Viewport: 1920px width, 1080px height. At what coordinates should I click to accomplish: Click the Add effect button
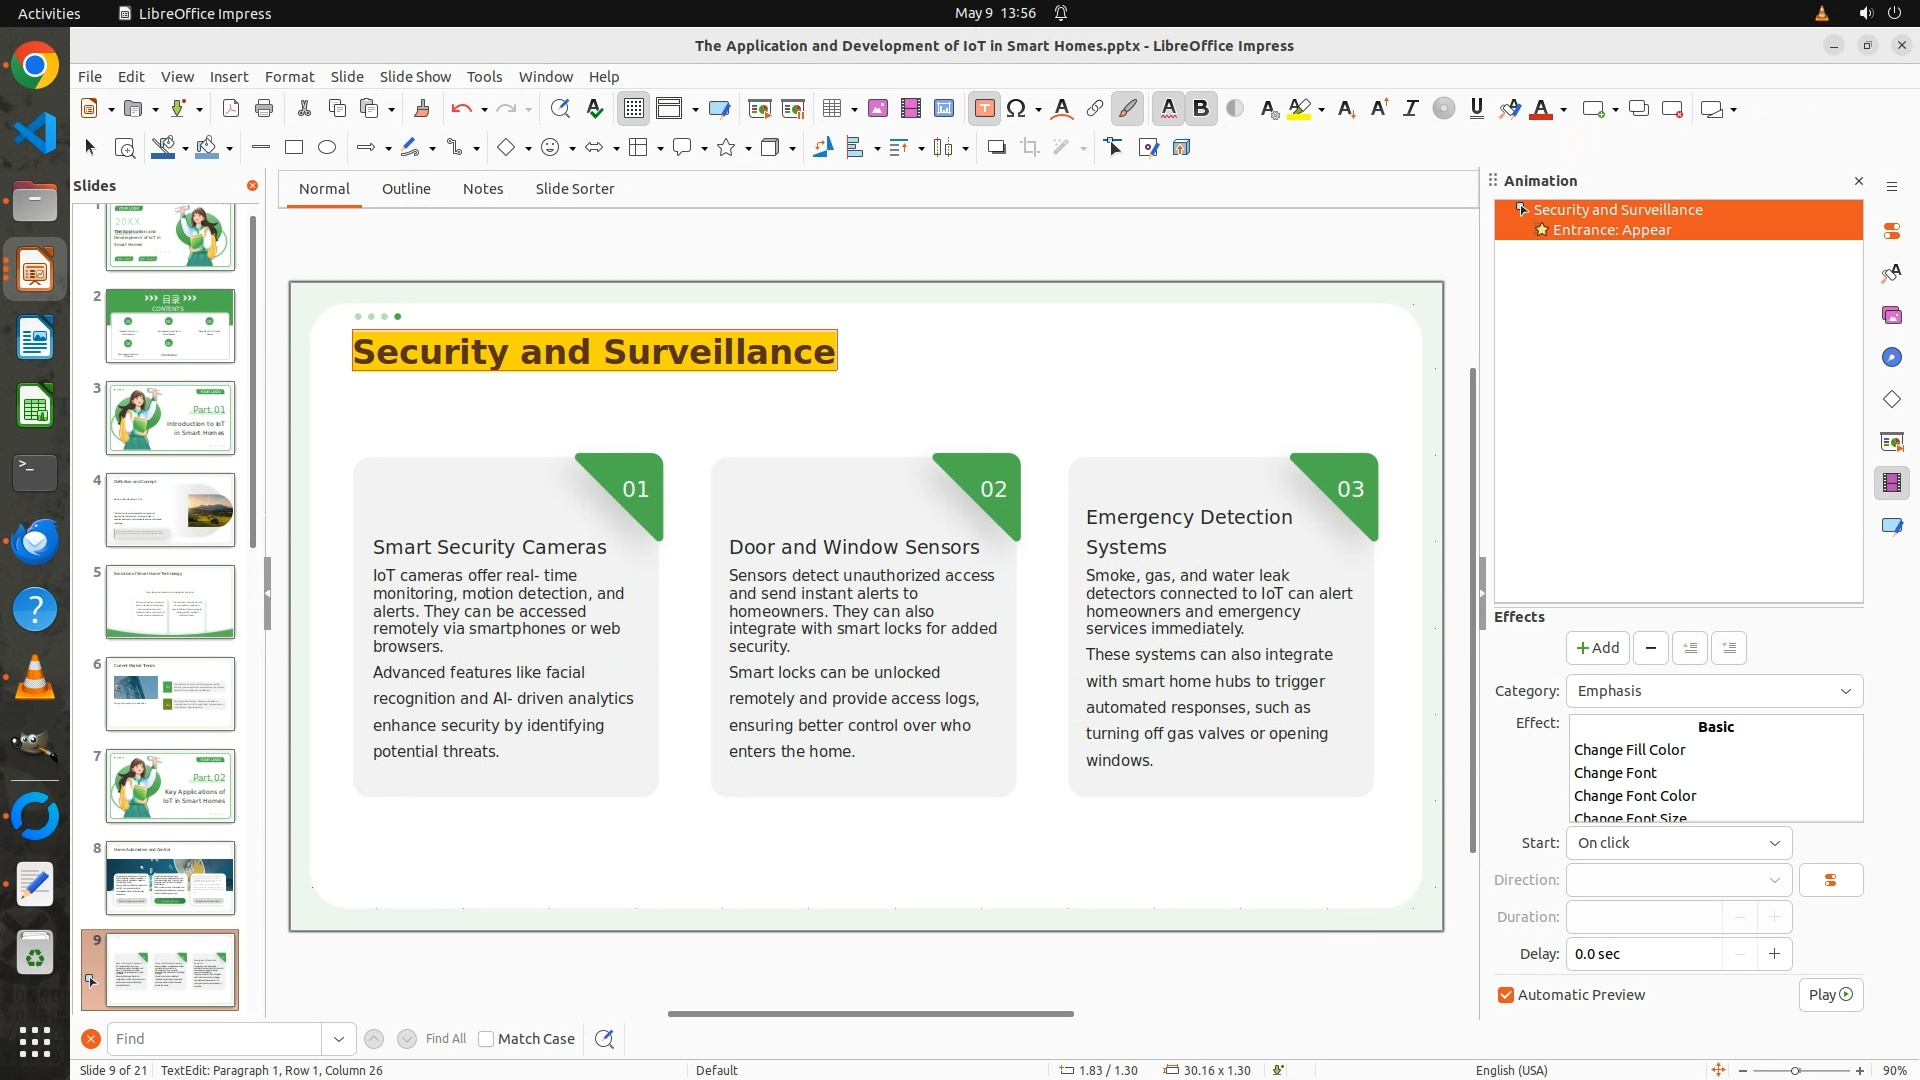click(x=1597, y=648)
